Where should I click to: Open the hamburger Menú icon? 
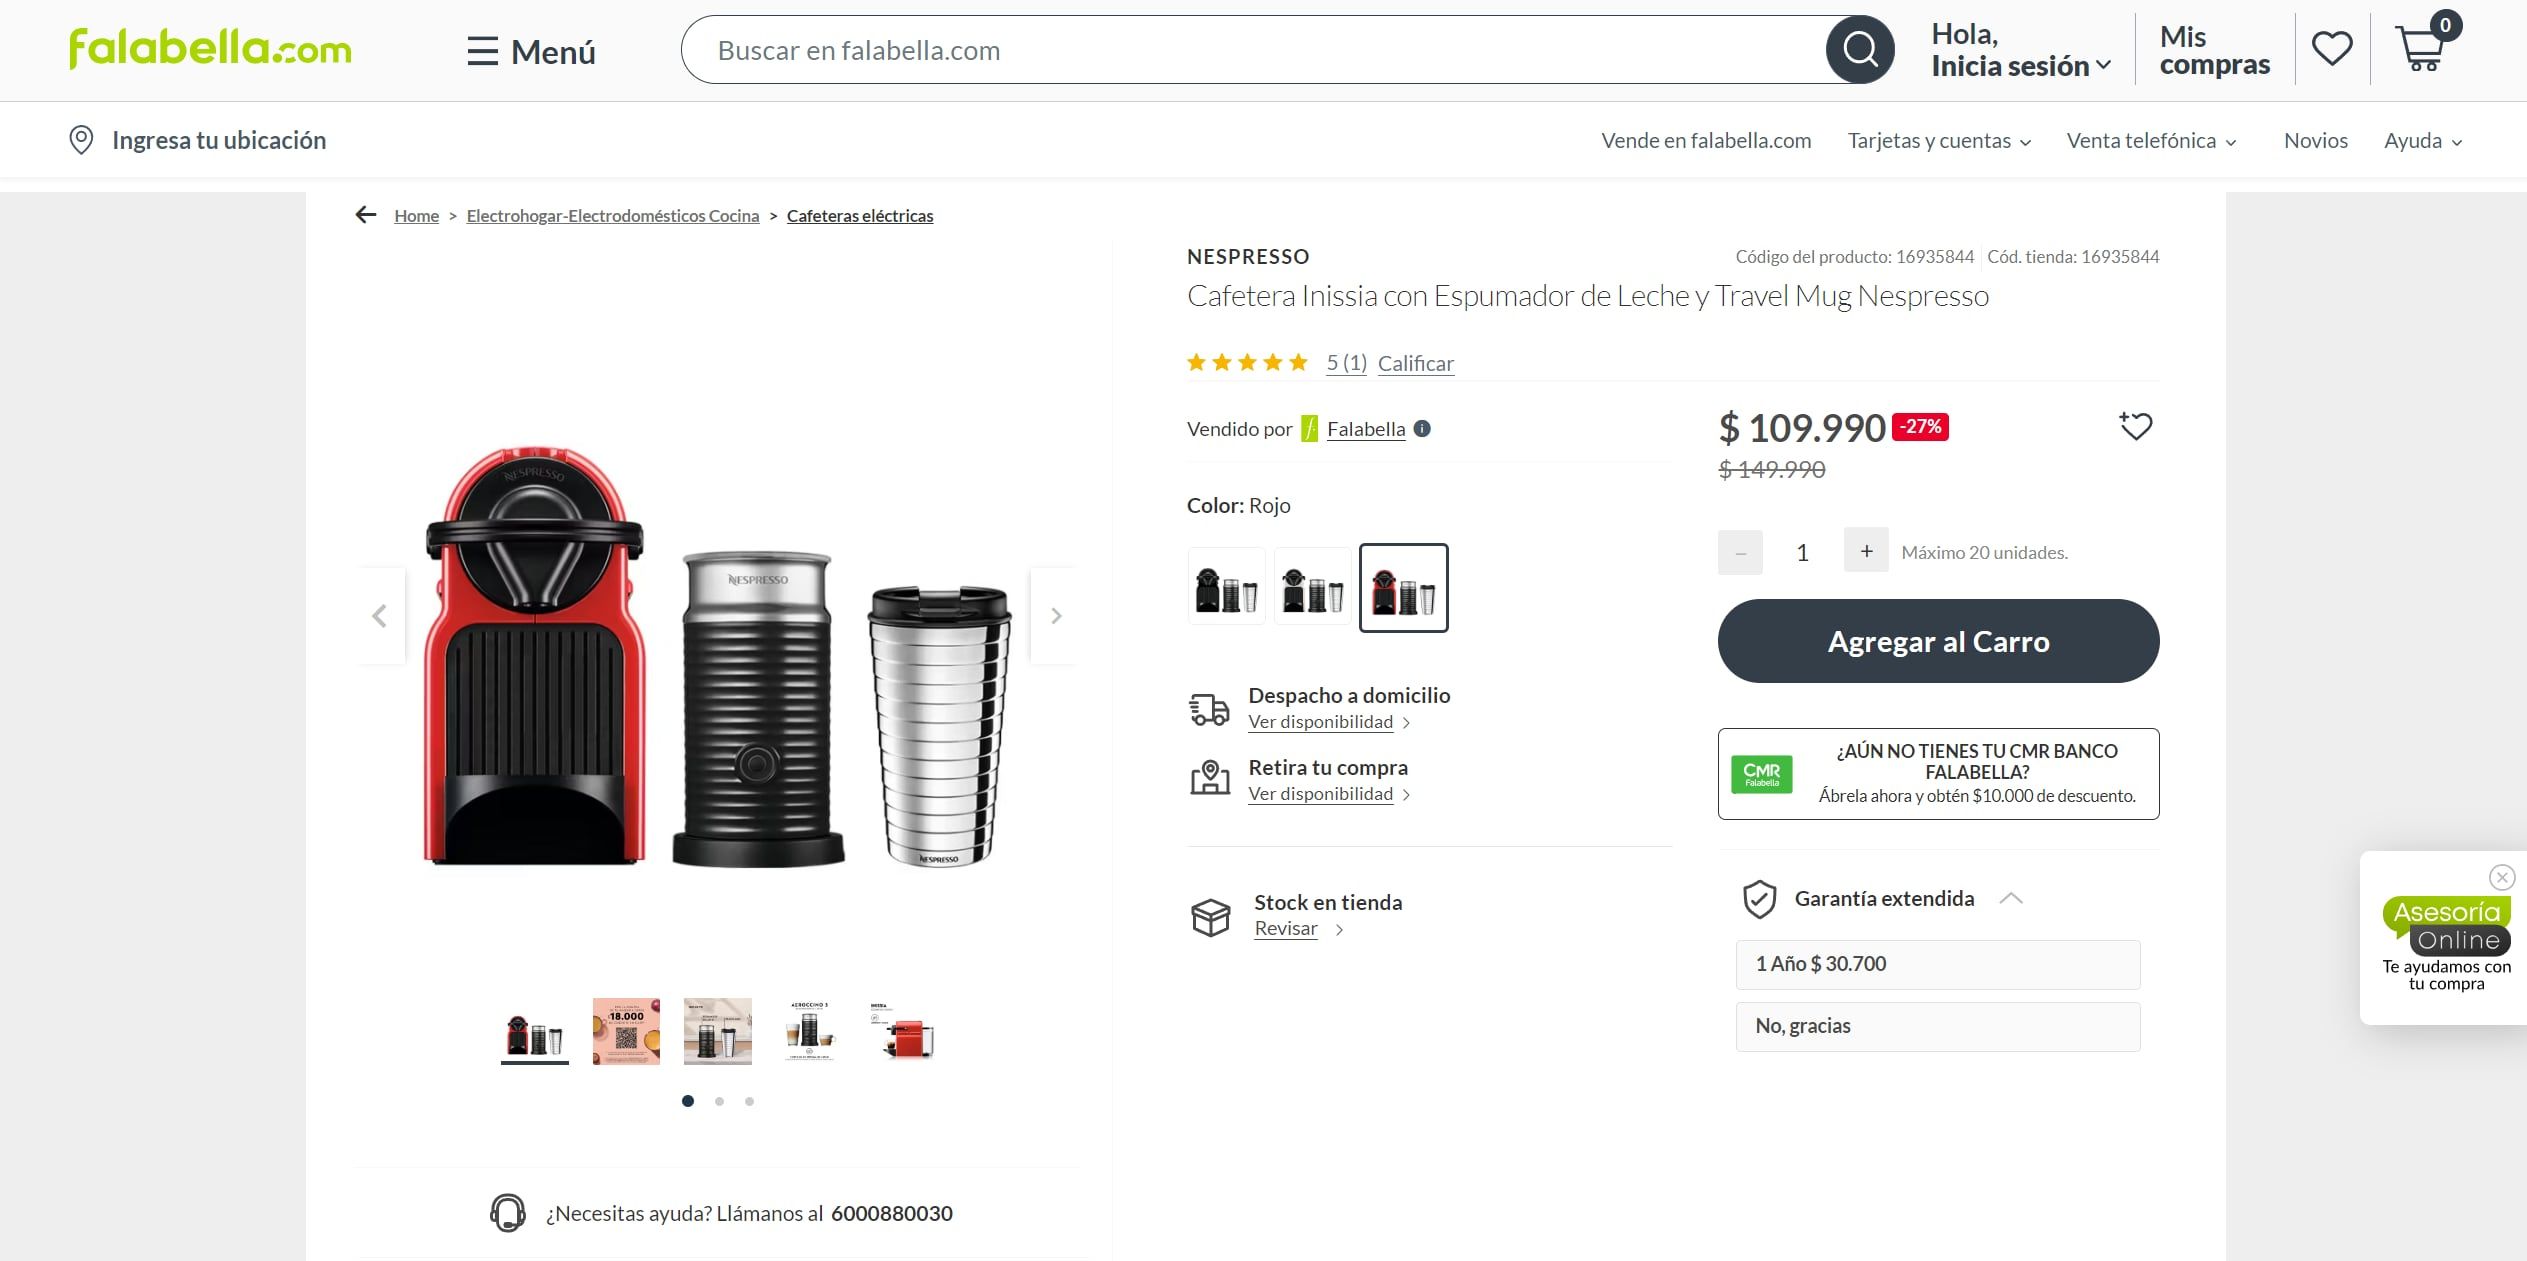(x=483, y=51)
